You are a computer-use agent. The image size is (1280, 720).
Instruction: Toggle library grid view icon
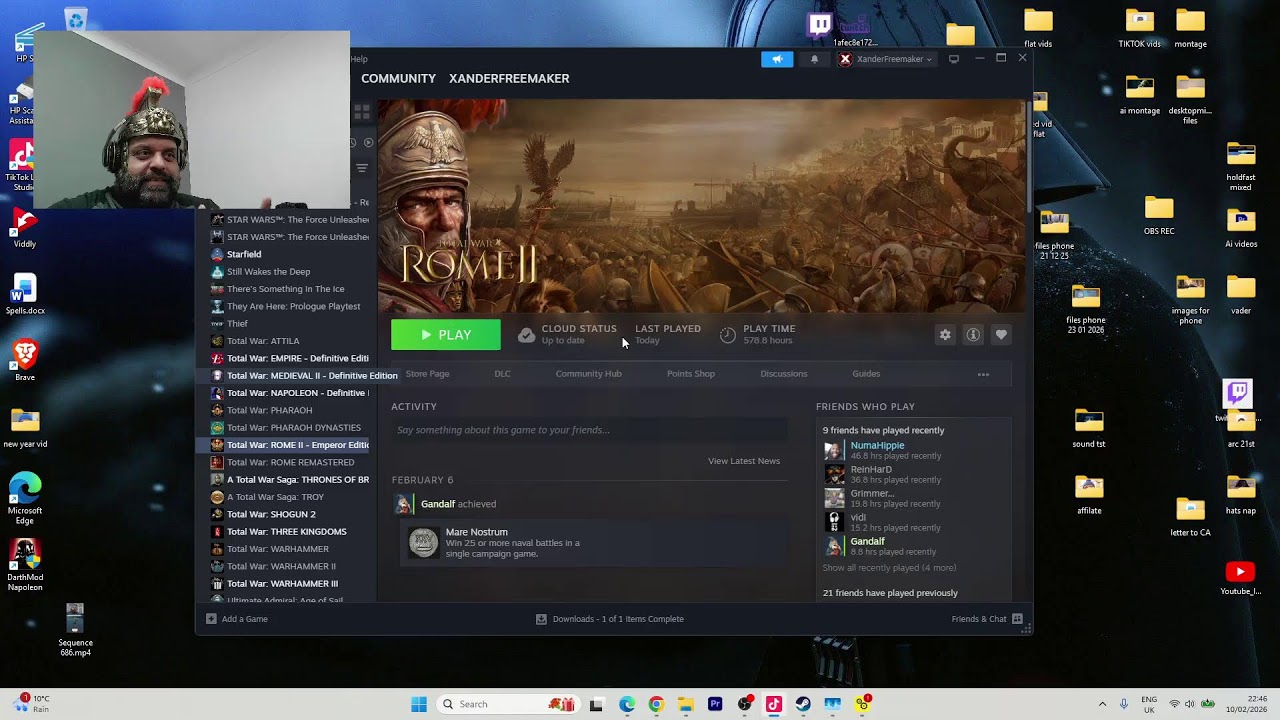[x=362, y=112]
